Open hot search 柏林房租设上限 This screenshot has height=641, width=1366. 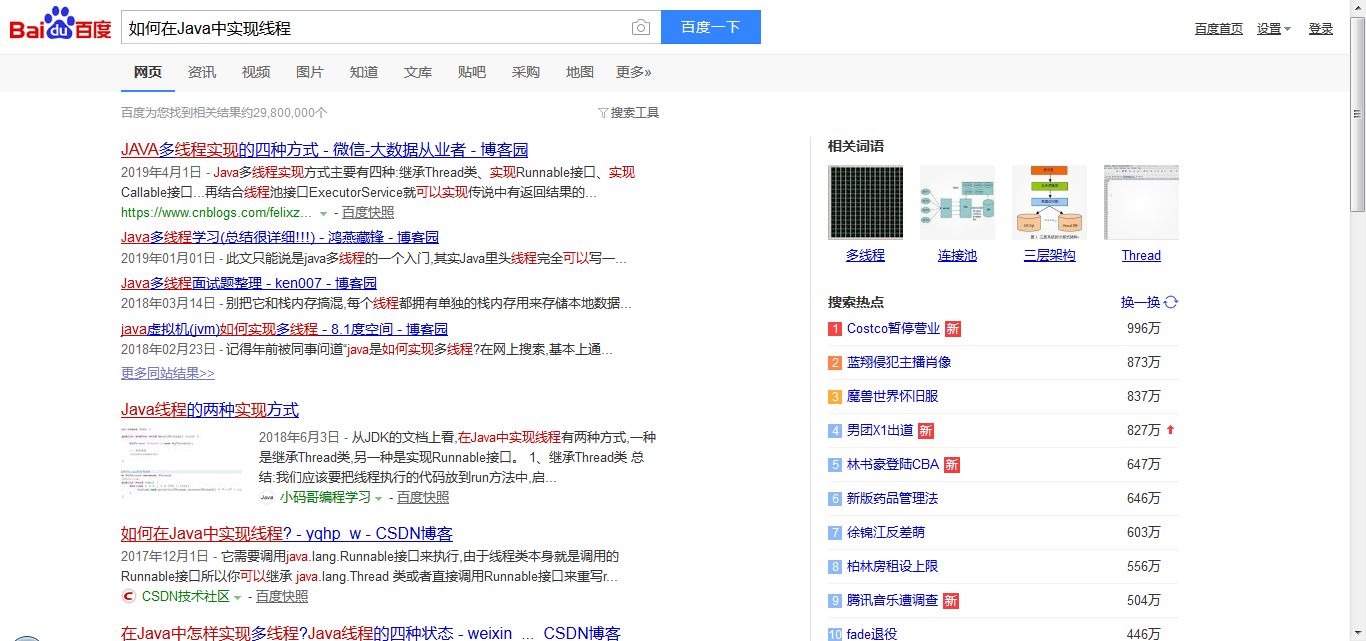pos(893,567)
